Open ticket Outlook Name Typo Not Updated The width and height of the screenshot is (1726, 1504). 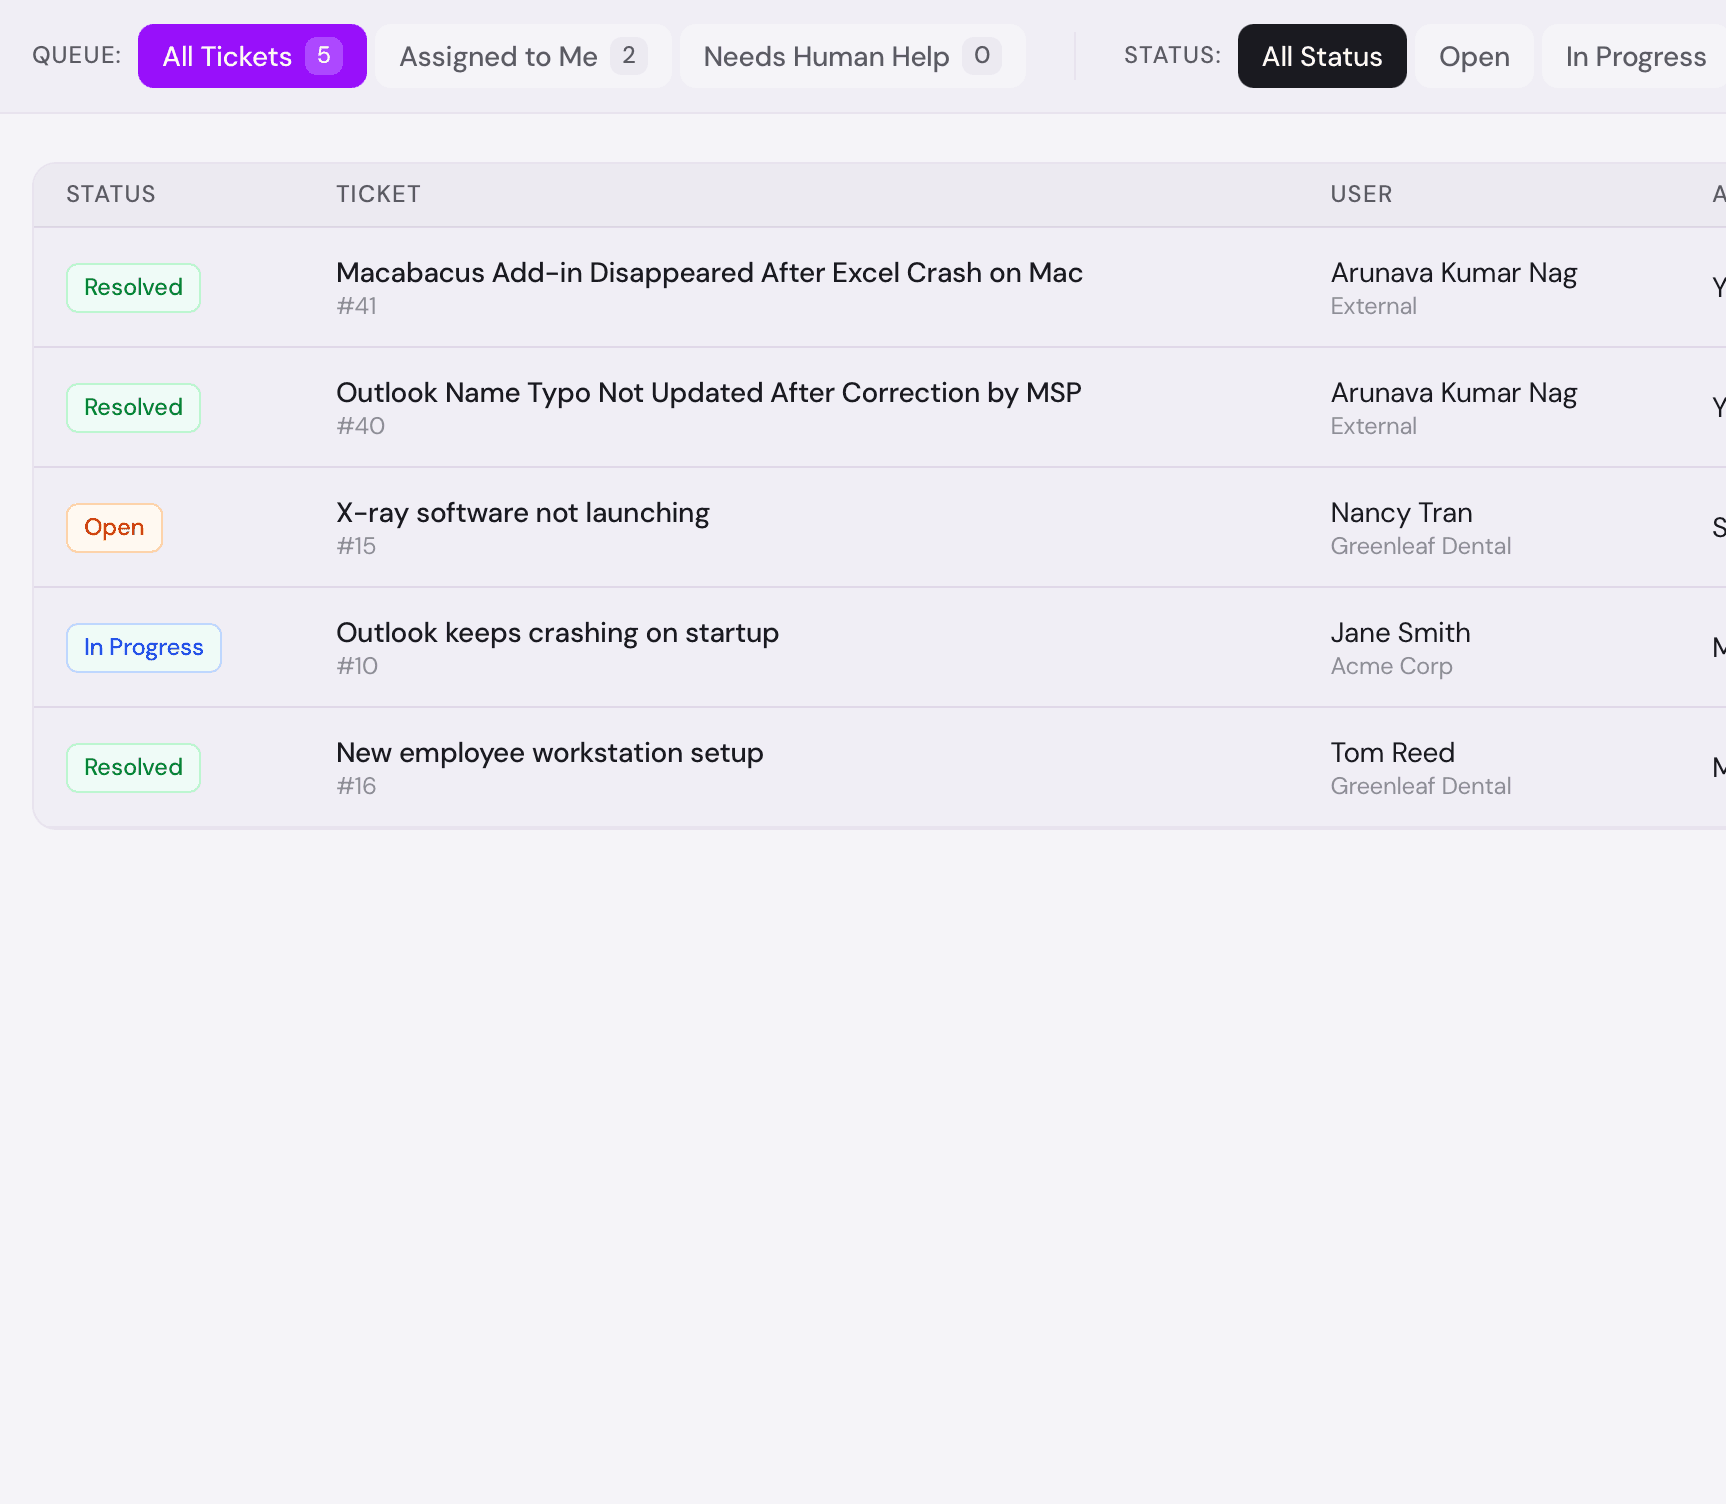pyautogui.click(x=708, y=392)
